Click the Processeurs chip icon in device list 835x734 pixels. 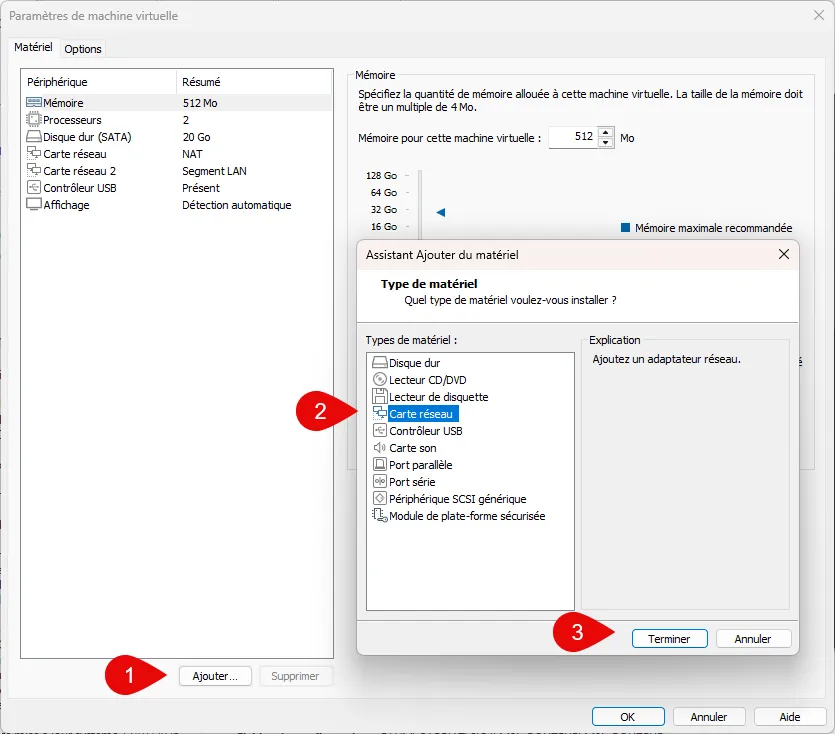(x=34, y=120)
